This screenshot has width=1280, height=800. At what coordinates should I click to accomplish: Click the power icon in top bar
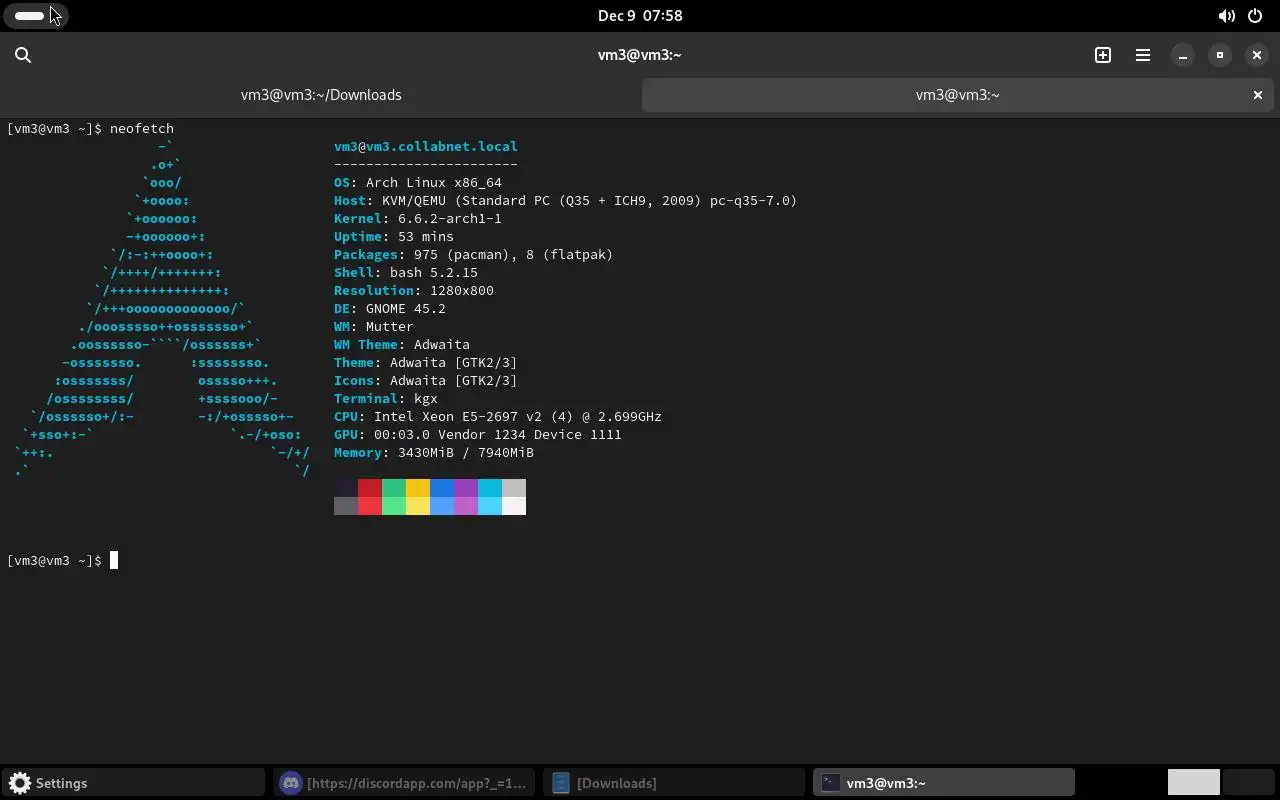click(1255, 16)
